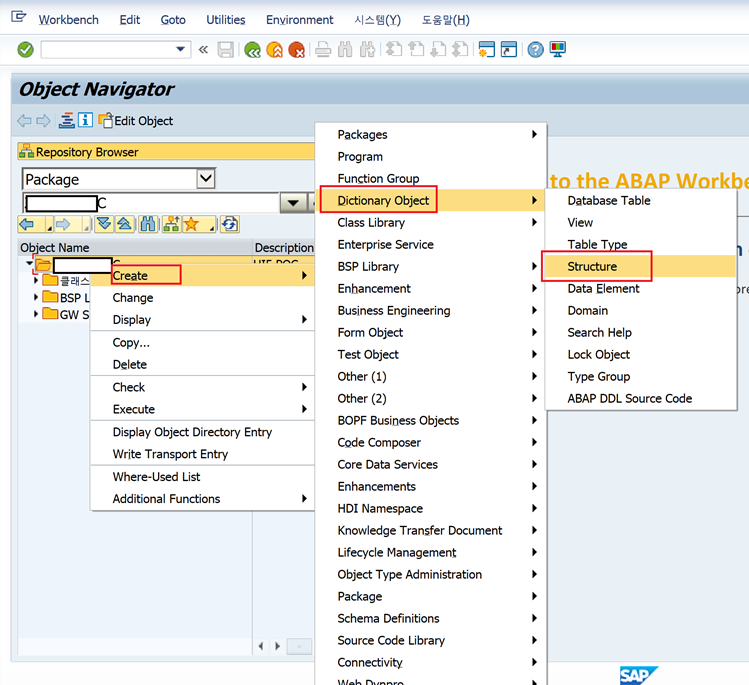The height and width of the screenshot is (685, 749).
Task: Click the blue information icon
Action: coord(86,120)
